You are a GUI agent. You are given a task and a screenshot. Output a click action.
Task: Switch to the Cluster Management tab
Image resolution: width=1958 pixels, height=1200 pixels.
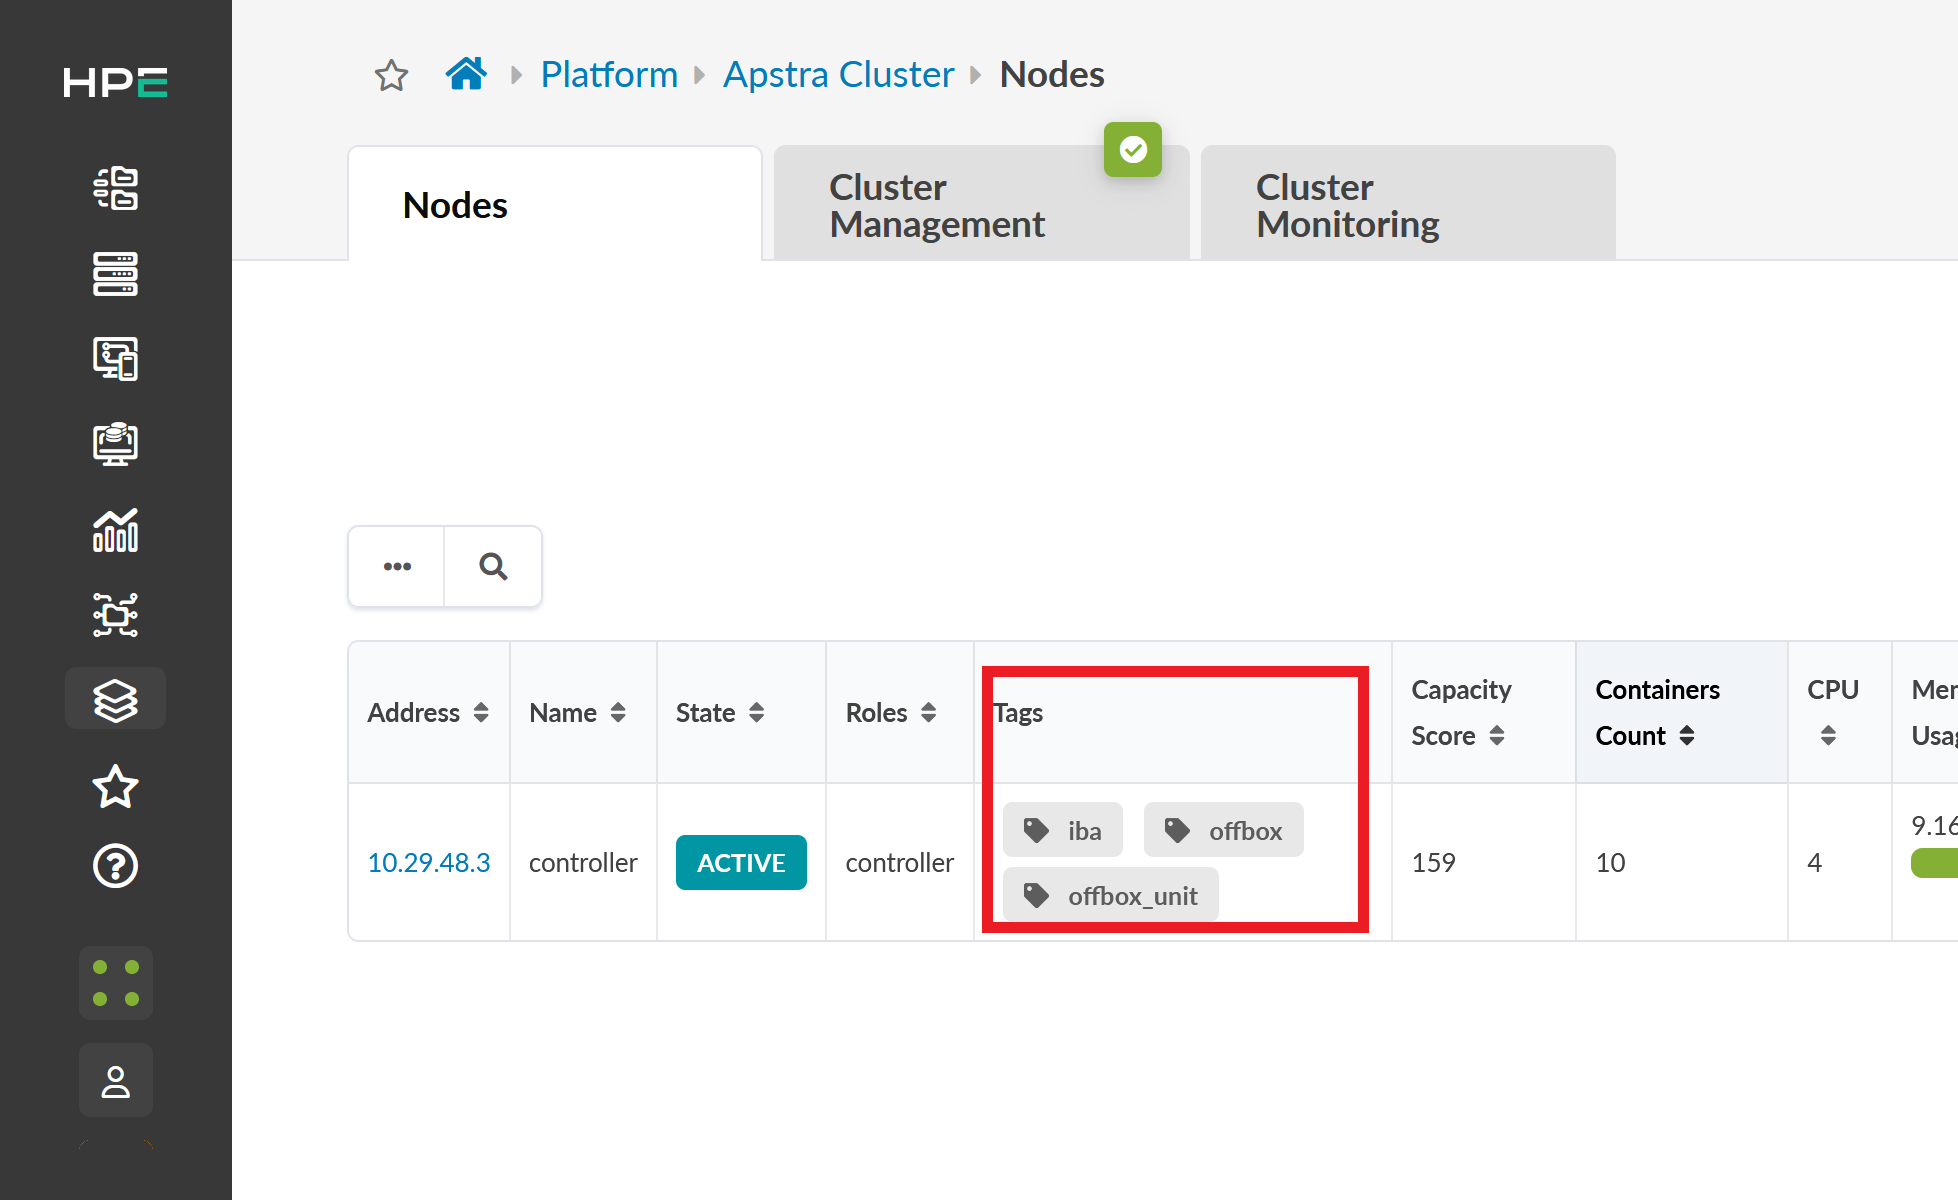pos(981,205)
